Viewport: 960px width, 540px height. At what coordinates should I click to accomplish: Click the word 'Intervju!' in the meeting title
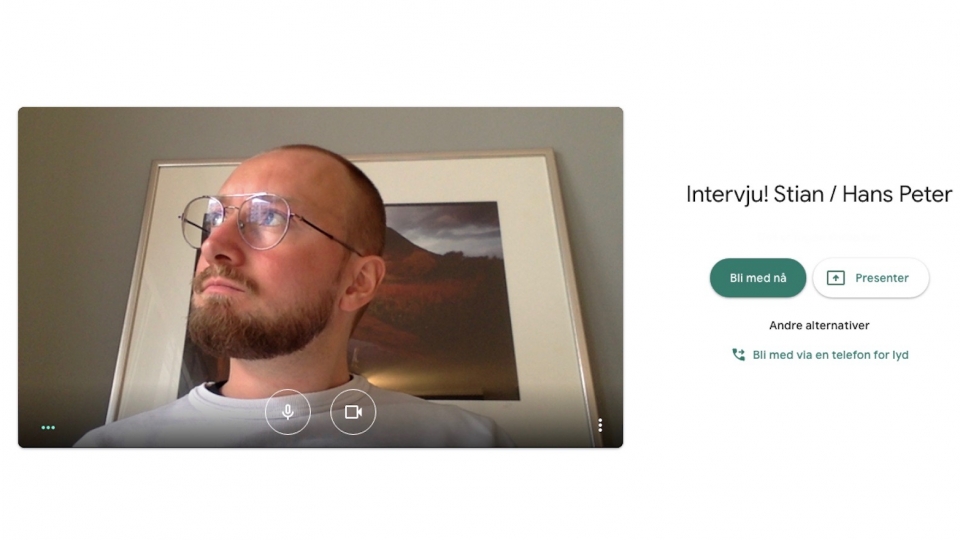point(727,195)
